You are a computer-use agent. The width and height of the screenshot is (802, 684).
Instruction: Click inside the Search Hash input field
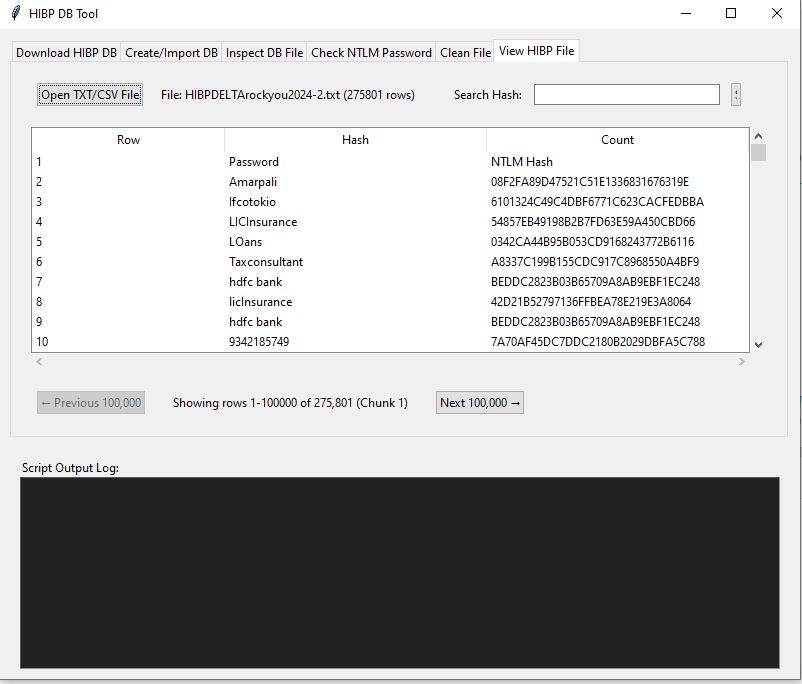coord(626,95)
